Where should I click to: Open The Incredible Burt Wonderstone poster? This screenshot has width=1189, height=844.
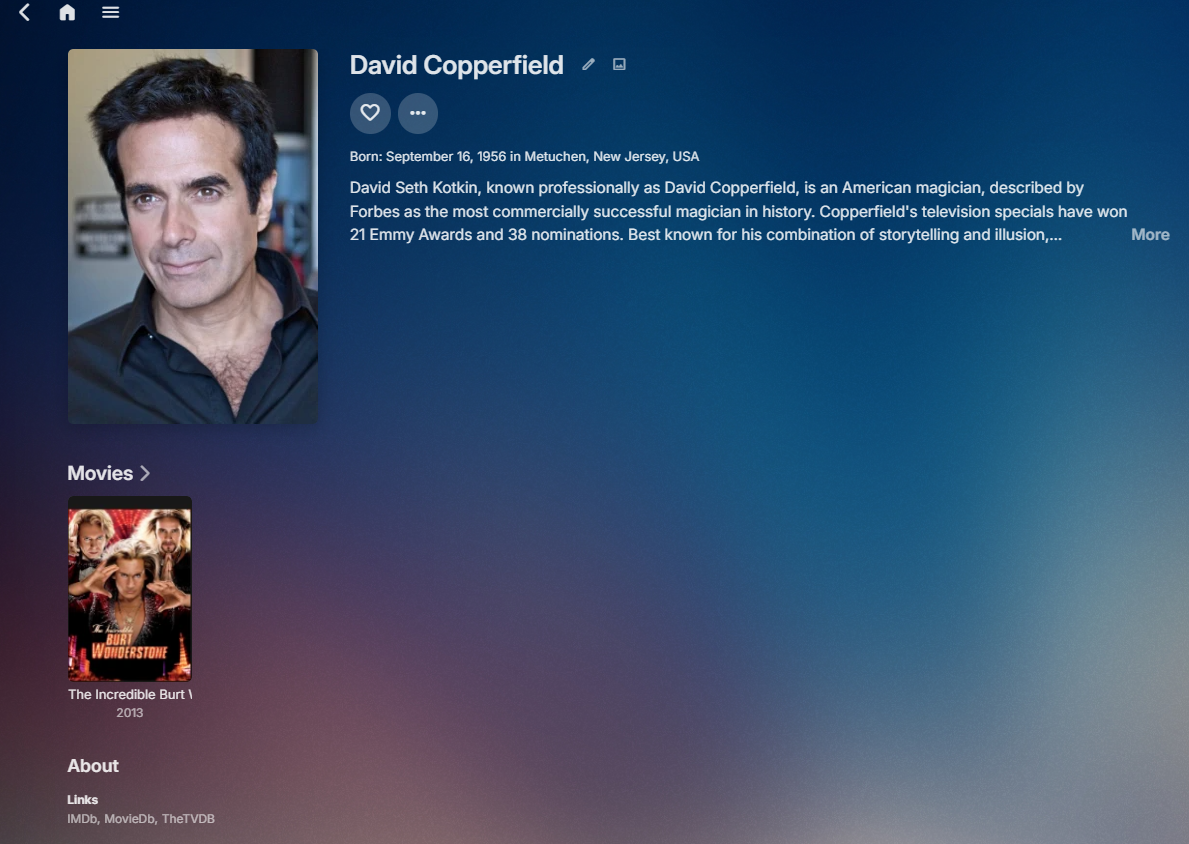click(x=130, y=588)
